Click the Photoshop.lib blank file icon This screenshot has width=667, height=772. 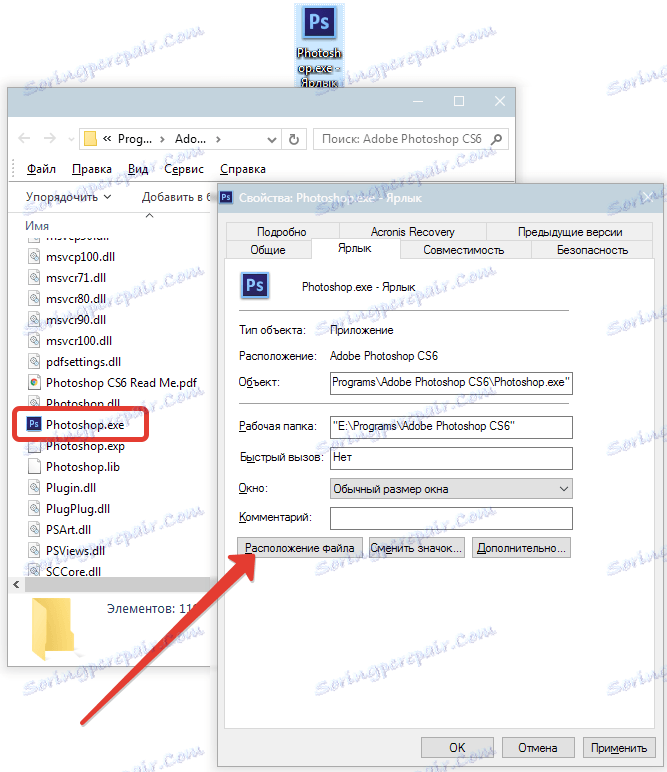[34, 466]
